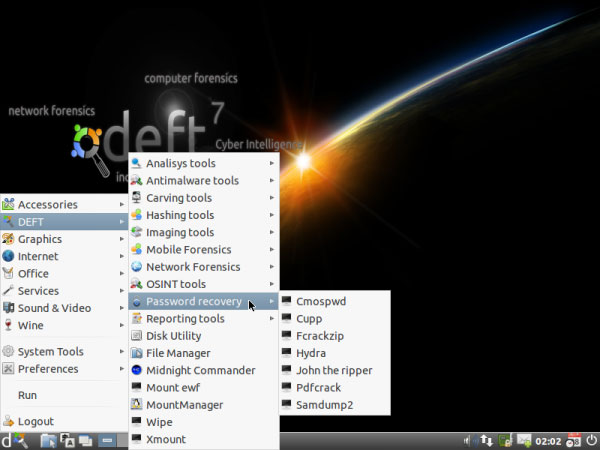Click the Mobile Forensics icon

click(x=137, y=249)
